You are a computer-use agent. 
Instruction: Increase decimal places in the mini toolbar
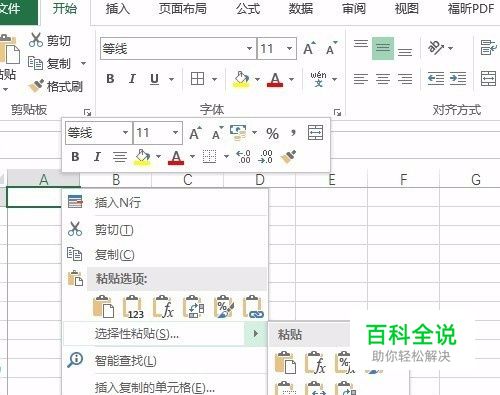coord(243,157)
